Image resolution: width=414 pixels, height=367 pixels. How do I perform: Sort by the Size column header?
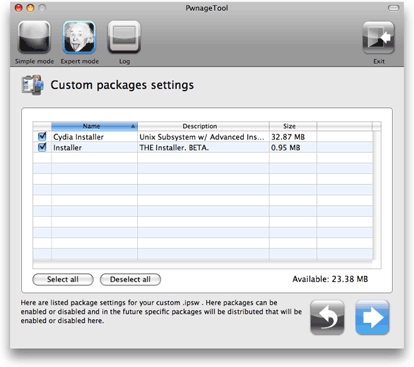pos(293,126)
